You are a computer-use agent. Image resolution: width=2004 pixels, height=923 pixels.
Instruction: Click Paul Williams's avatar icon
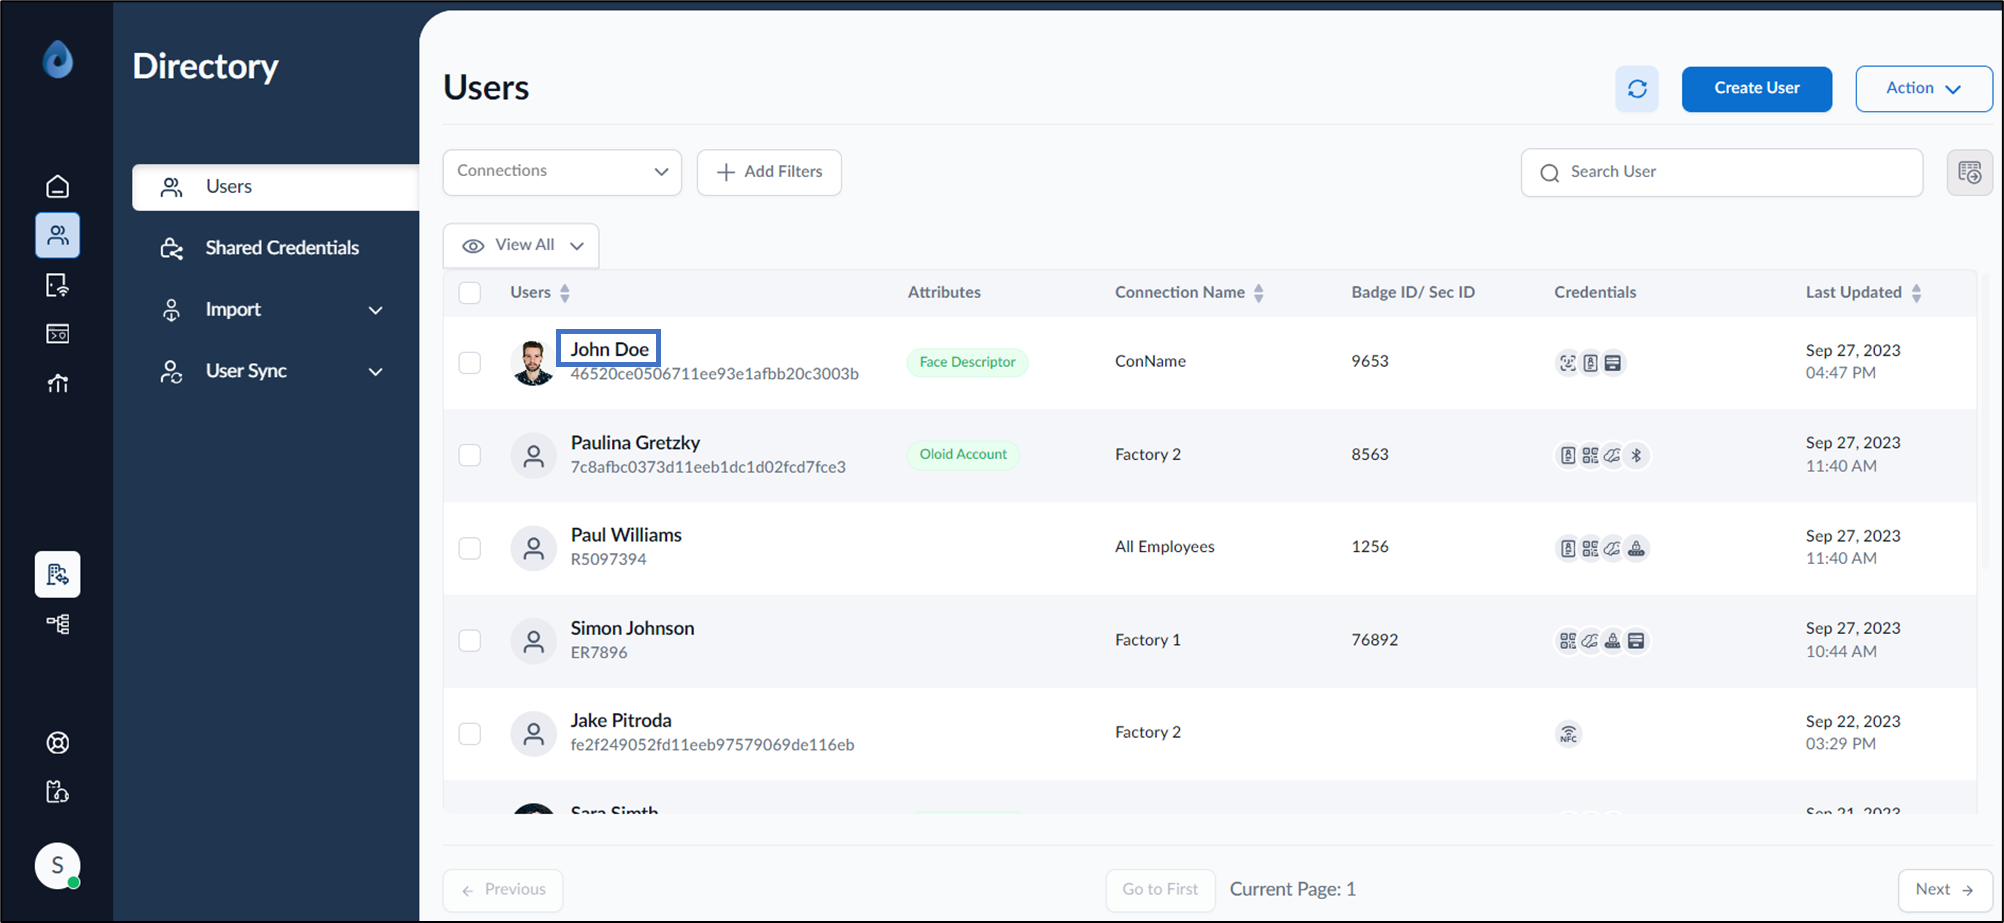(x=533, y=548)
